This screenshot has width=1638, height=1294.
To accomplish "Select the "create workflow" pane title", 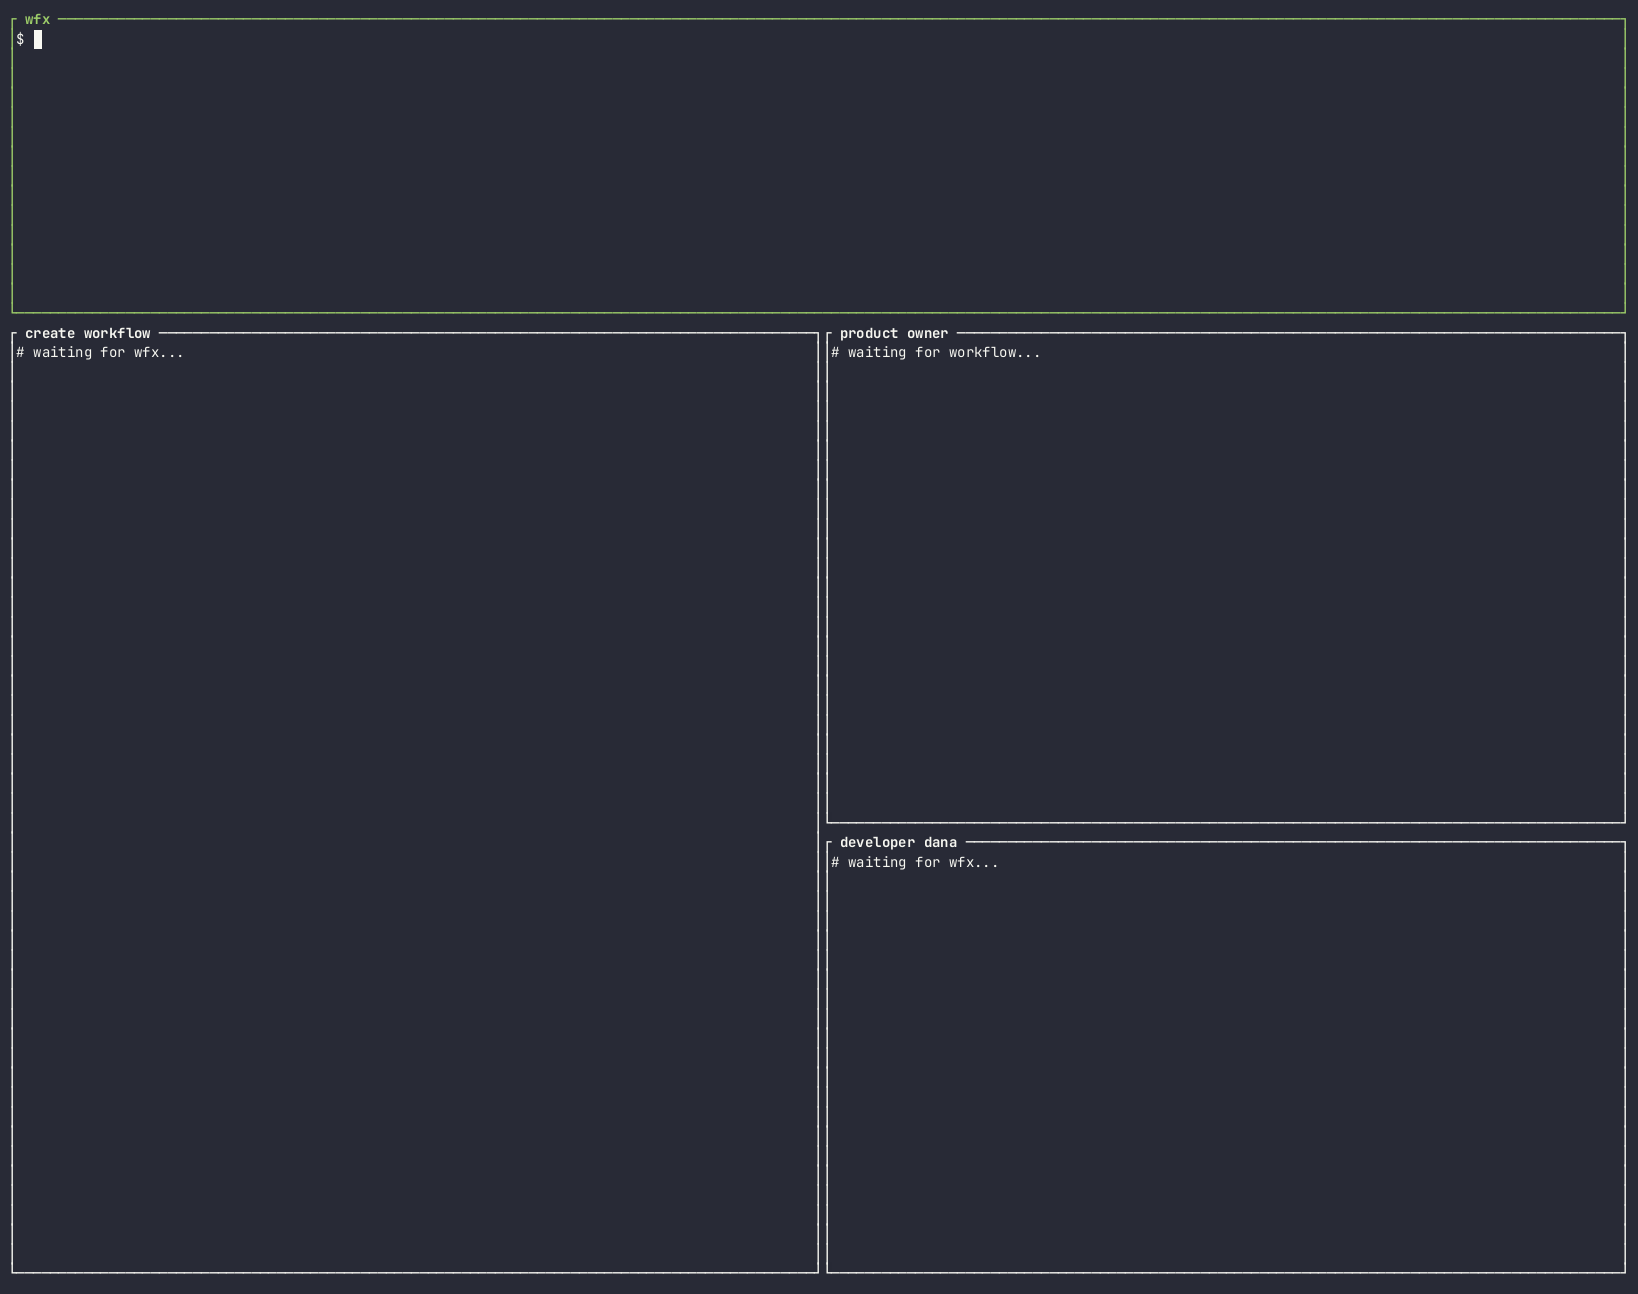I will (x=88, y=333).
